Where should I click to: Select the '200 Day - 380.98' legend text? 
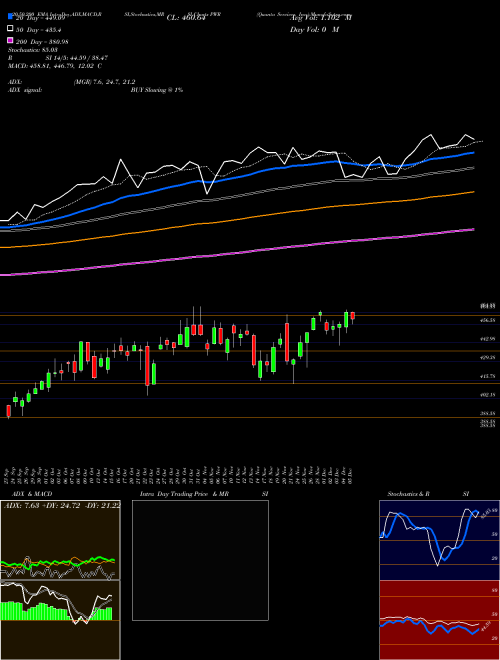[x=42, y=42]
